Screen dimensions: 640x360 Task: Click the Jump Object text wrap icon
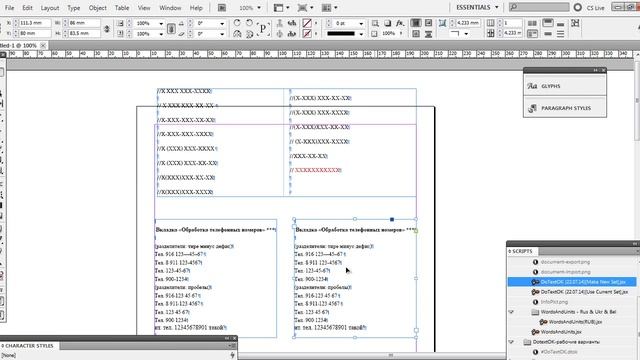pyautogui.click(x=429, y=34)
